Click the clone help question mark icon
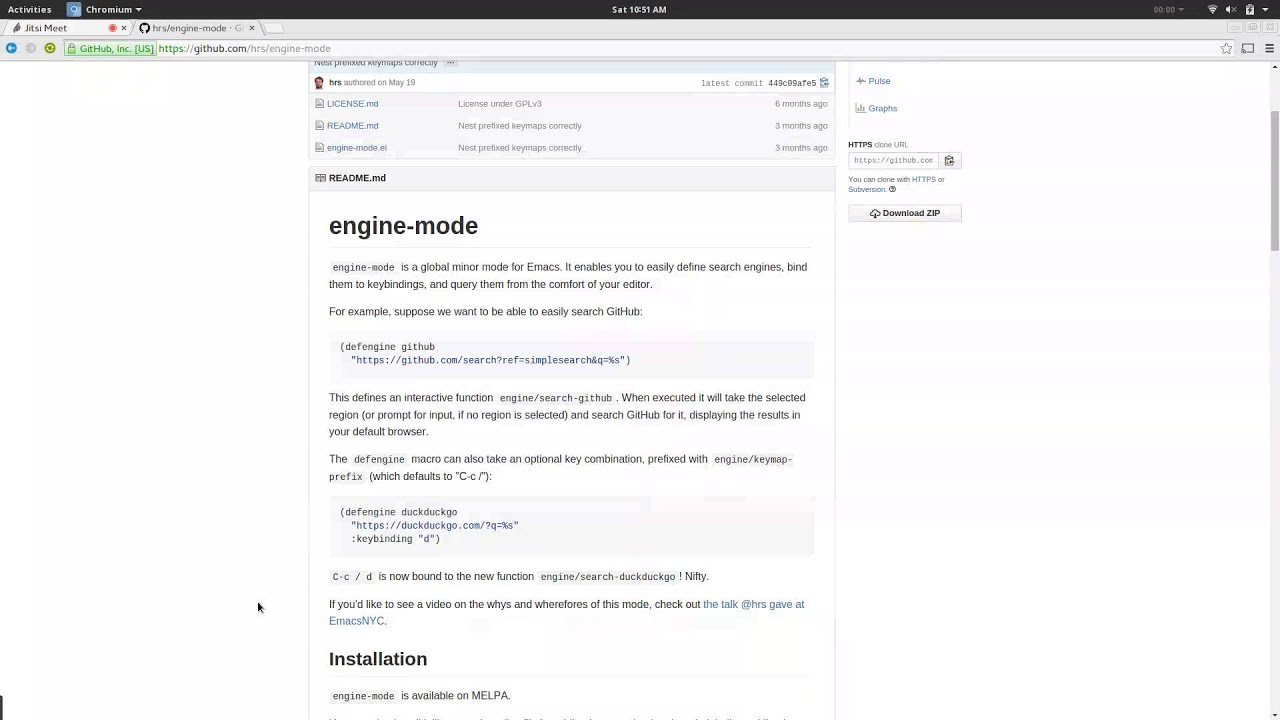Image resolution: width=1280 pixels, height=720 pixels. (x=892, y=189)
